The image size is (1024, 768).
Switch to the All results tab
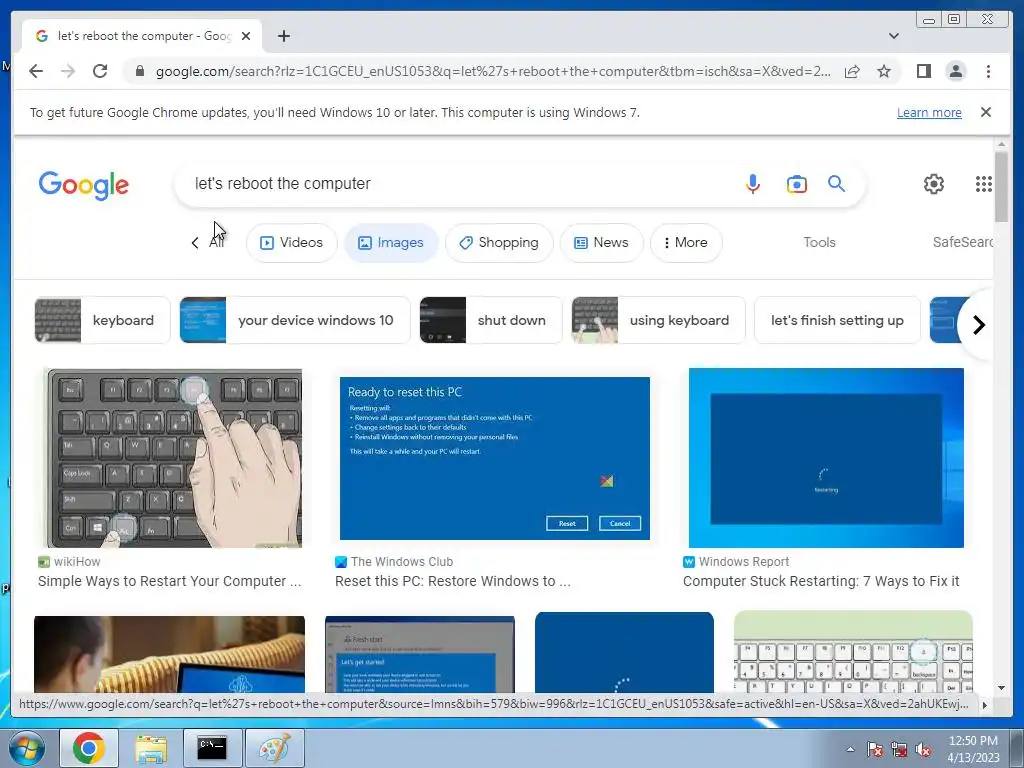[216, 242]
